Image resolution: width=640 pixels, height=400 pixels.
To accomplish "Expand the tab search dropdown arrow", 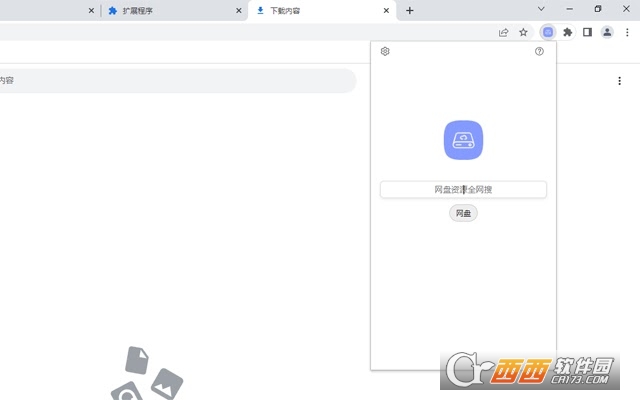I will (541, 9).
